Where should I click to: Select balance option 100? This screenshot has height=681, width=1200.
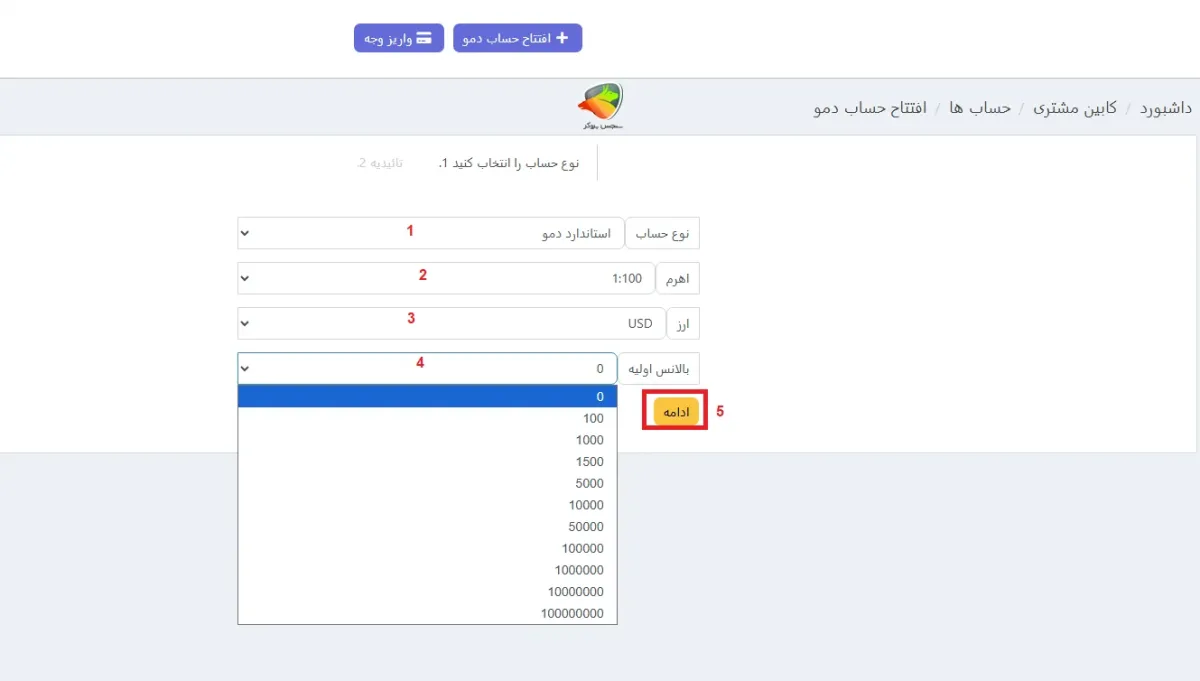(427, 418)
